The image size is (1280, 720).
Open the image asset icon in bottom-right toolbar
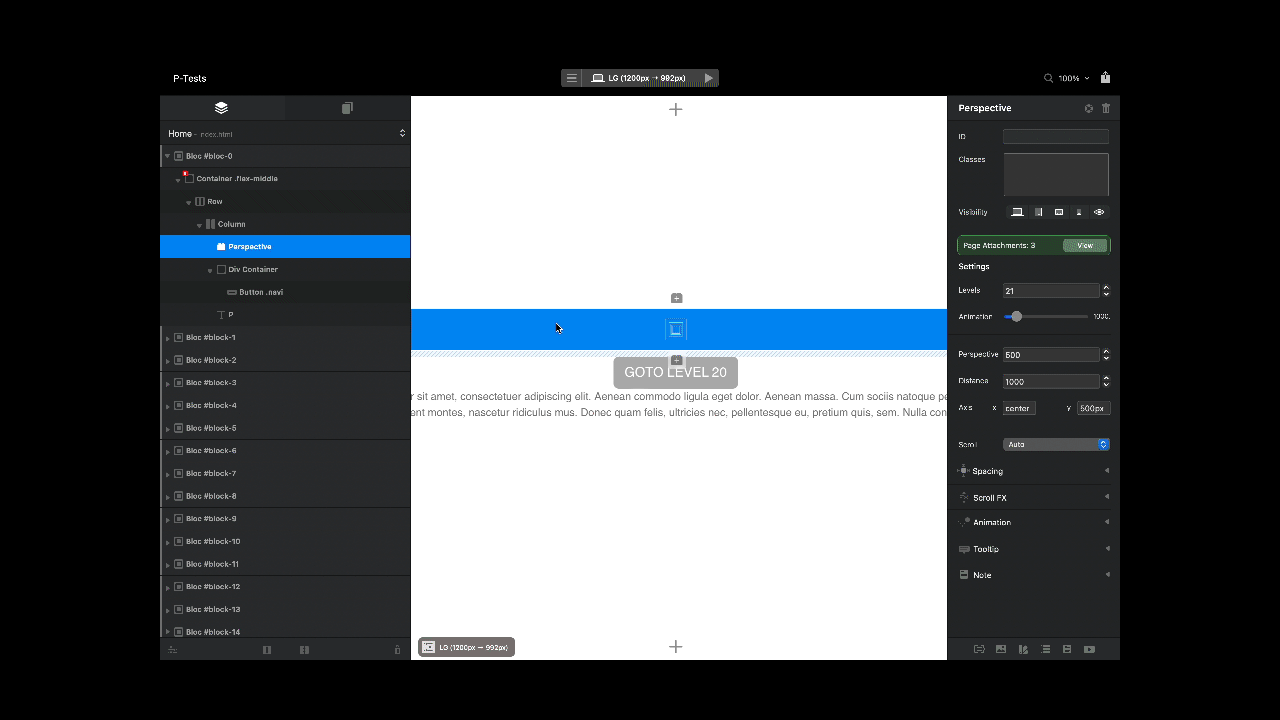point(1001,649)
